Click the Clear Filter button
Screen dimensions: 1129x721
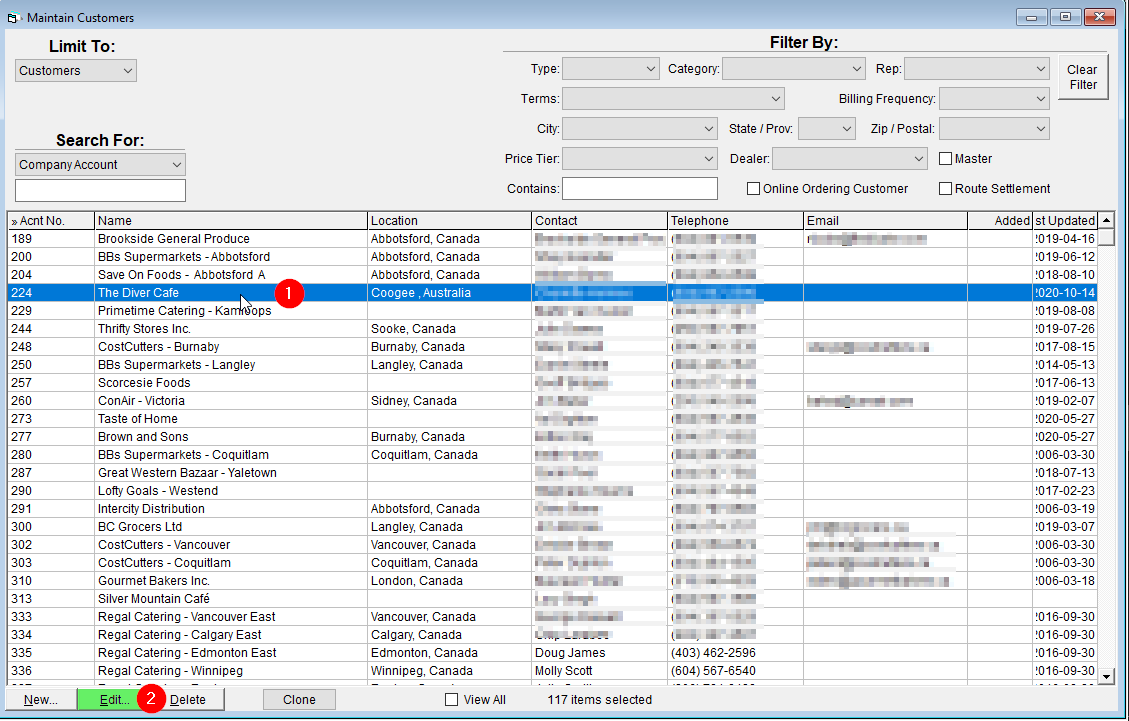[1082, 77]
